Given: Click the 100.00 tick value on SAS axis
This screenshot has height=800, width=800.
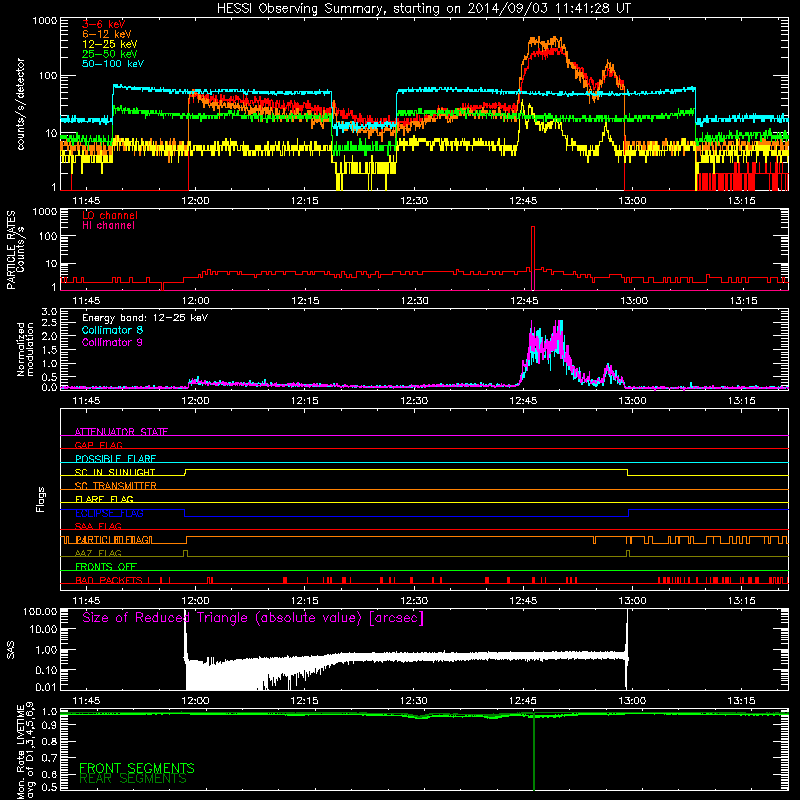Looking at the screenshot, I should click(x=40, y=611).
